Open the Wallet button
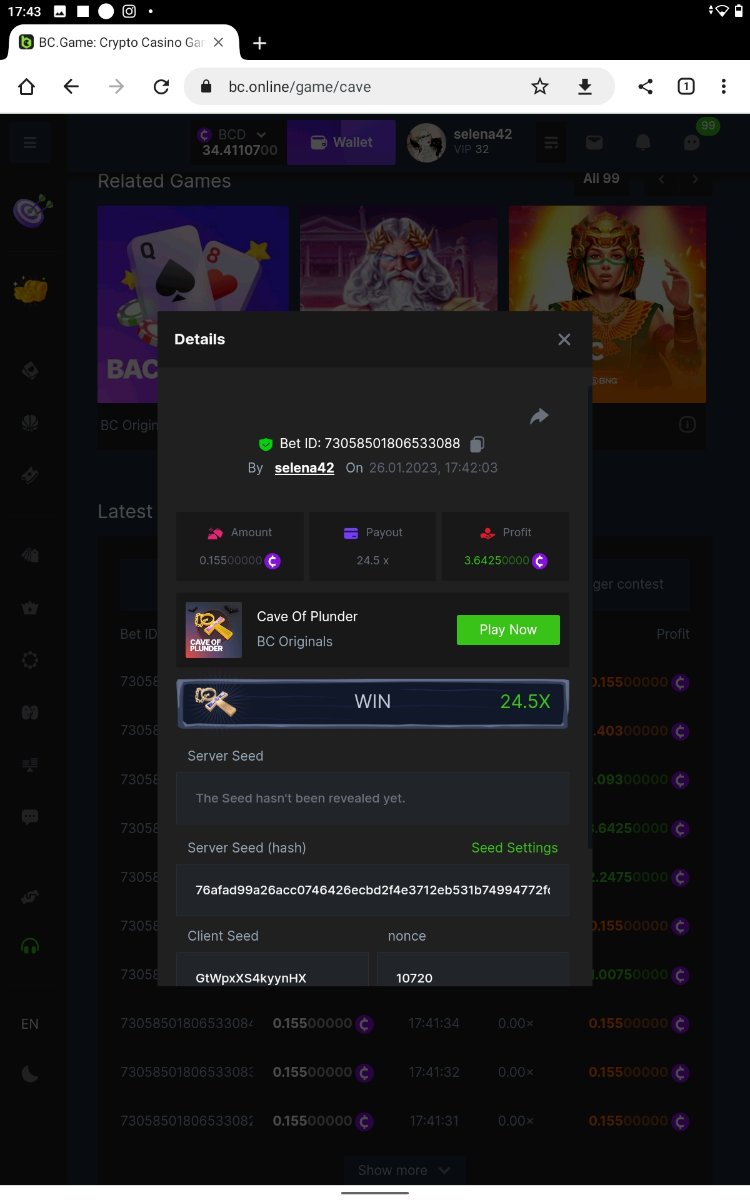Image resolution: width=750 pixels, height=1200 pixels. 341,143
